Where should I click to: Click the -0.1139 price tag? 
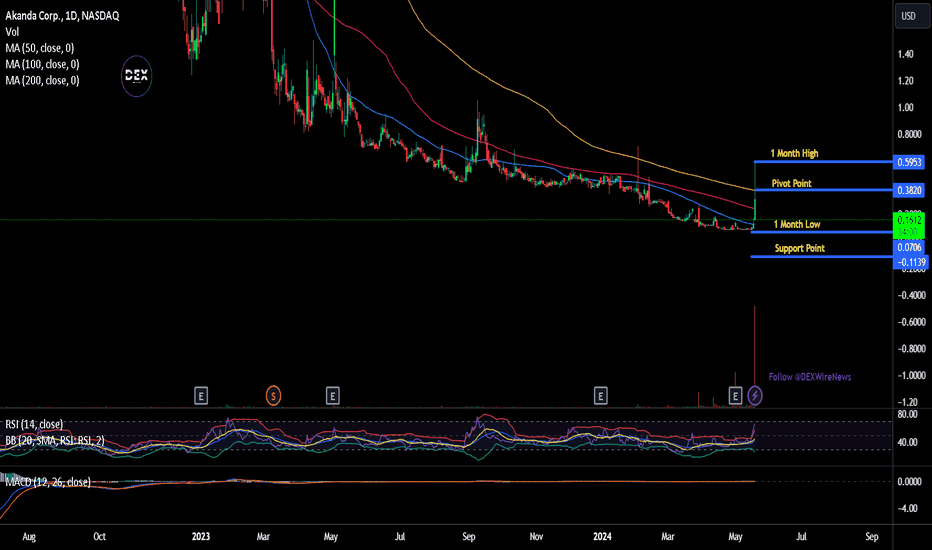coord(911,262)
